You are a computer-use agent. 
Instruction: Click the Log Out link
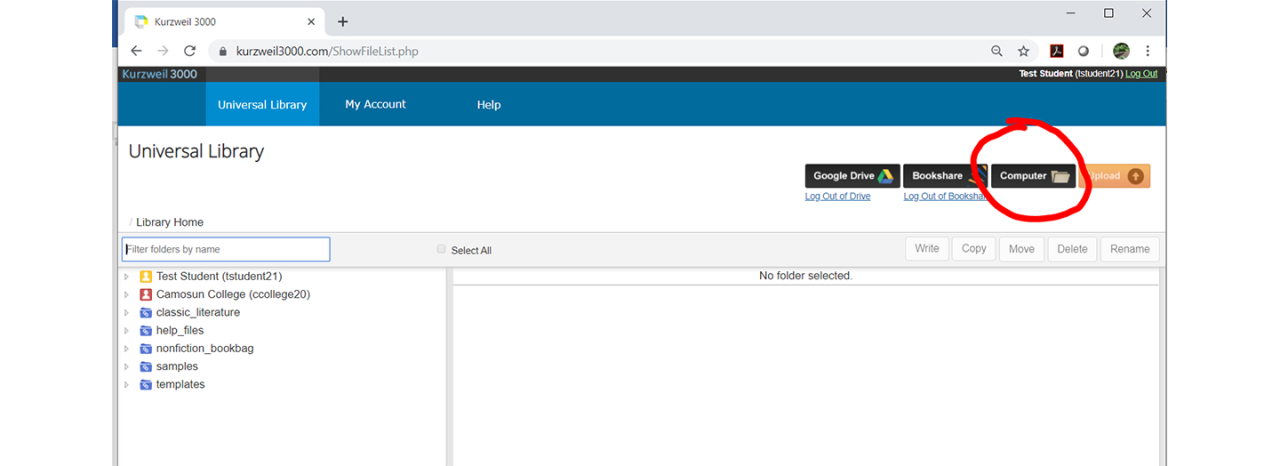pos(1141,74)
